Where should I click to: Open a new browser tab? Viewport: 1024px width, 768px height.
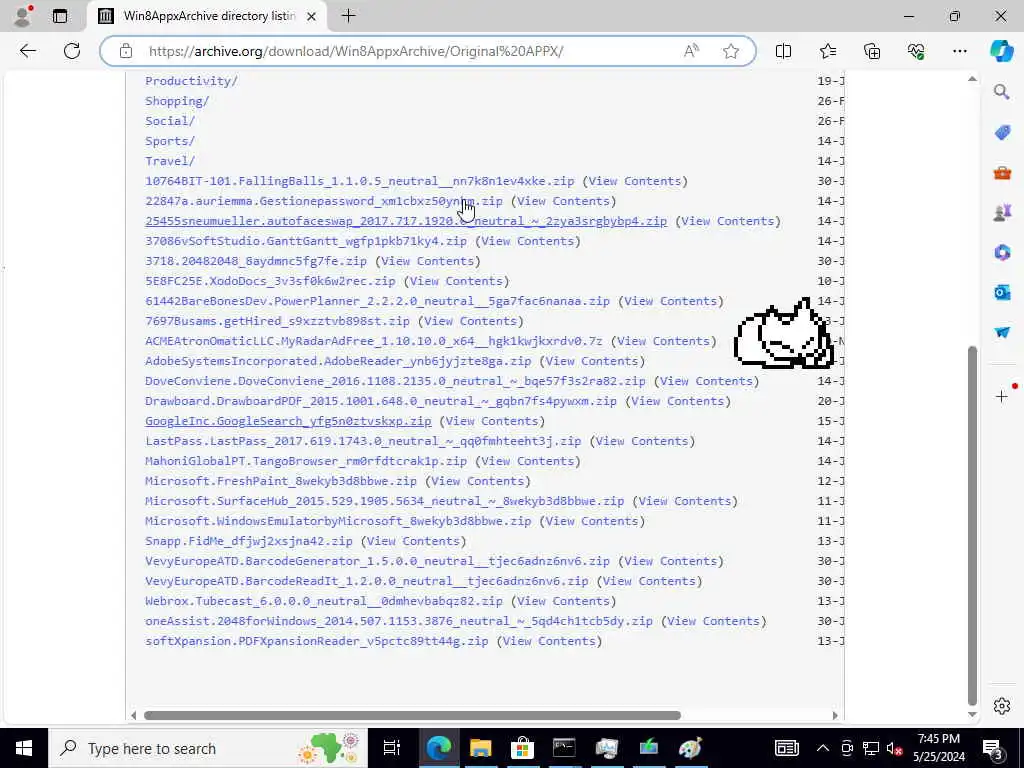348,16
